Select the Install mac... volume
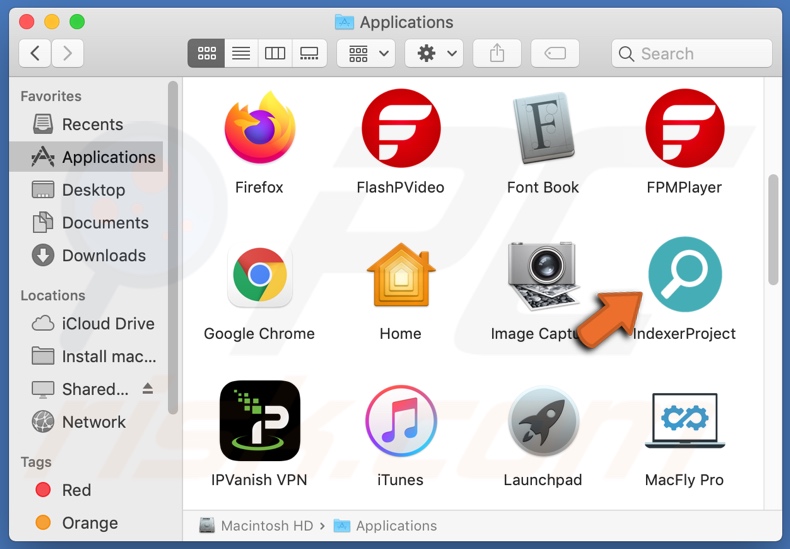 [86, 356]
